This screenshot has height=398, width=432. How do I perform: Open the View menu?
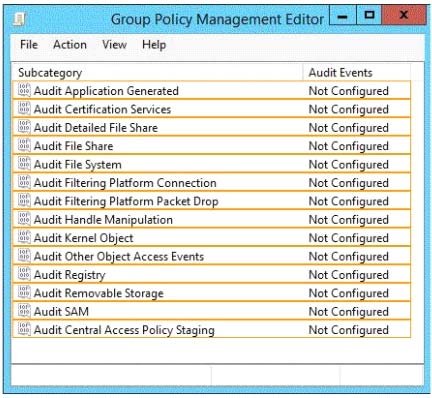click(x=114, y=45)
